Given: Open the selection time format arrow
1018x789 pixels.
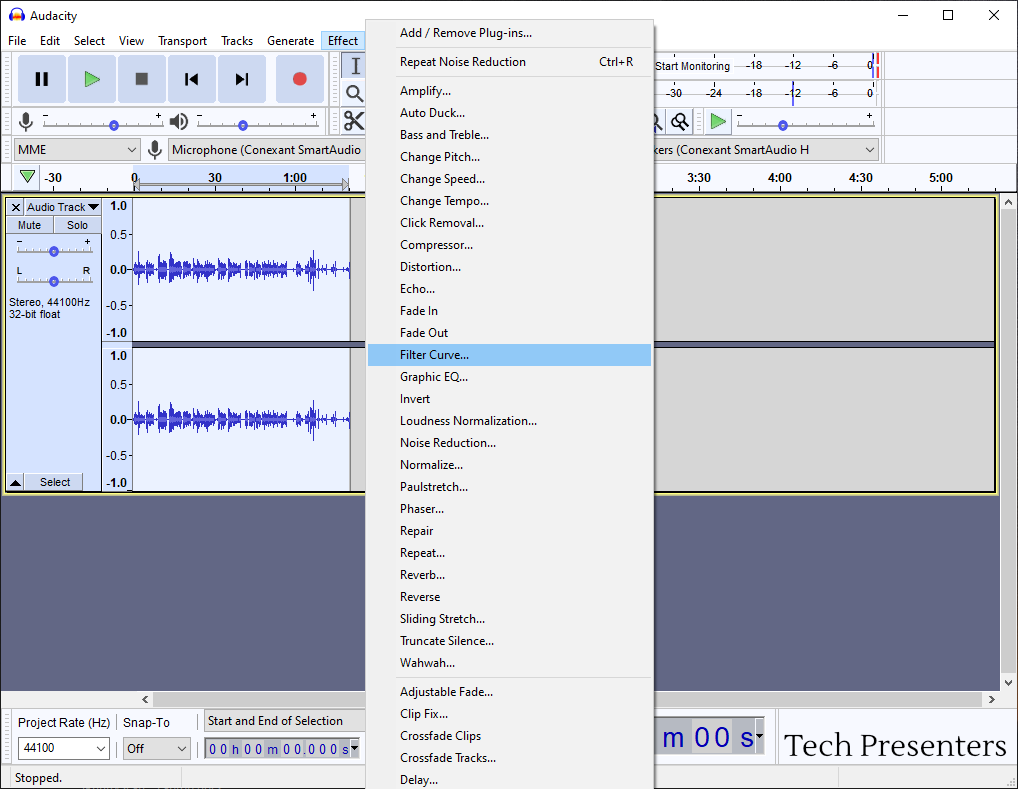Looking at the screenshot, I should pyautogui.click(x=354, y=747).
